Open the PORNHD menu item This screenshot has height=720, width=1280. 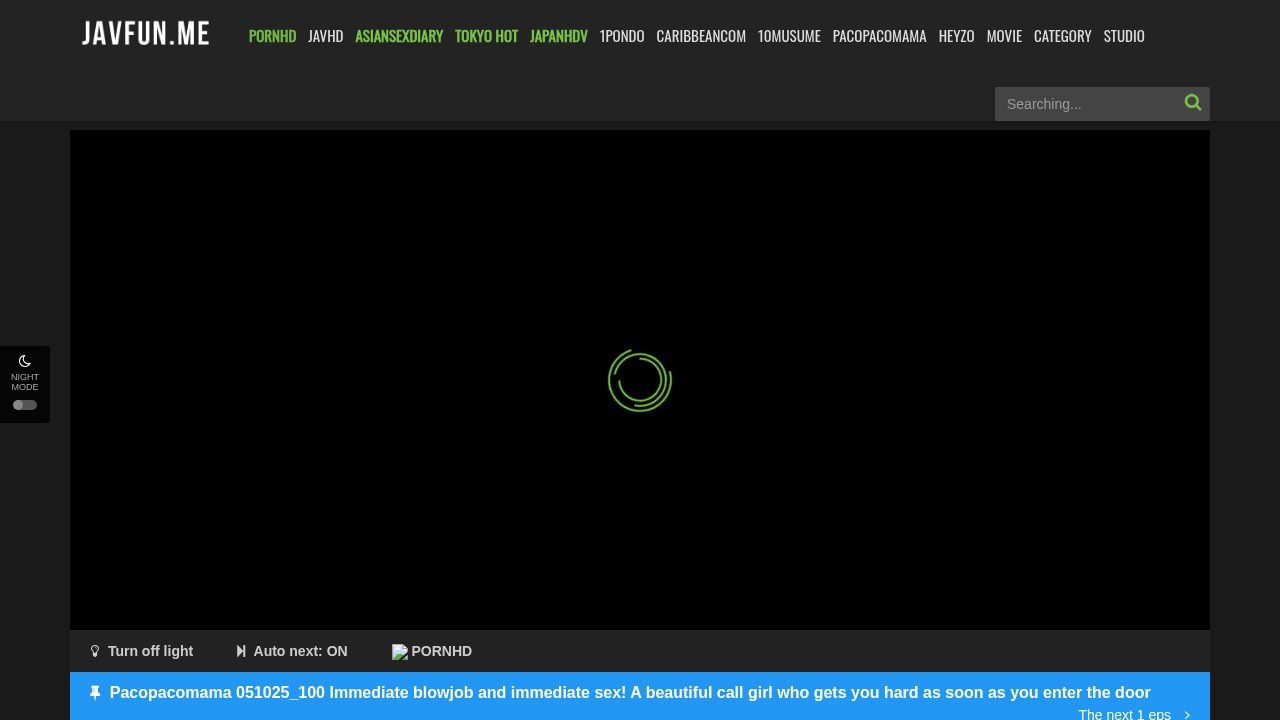(272, 36)
